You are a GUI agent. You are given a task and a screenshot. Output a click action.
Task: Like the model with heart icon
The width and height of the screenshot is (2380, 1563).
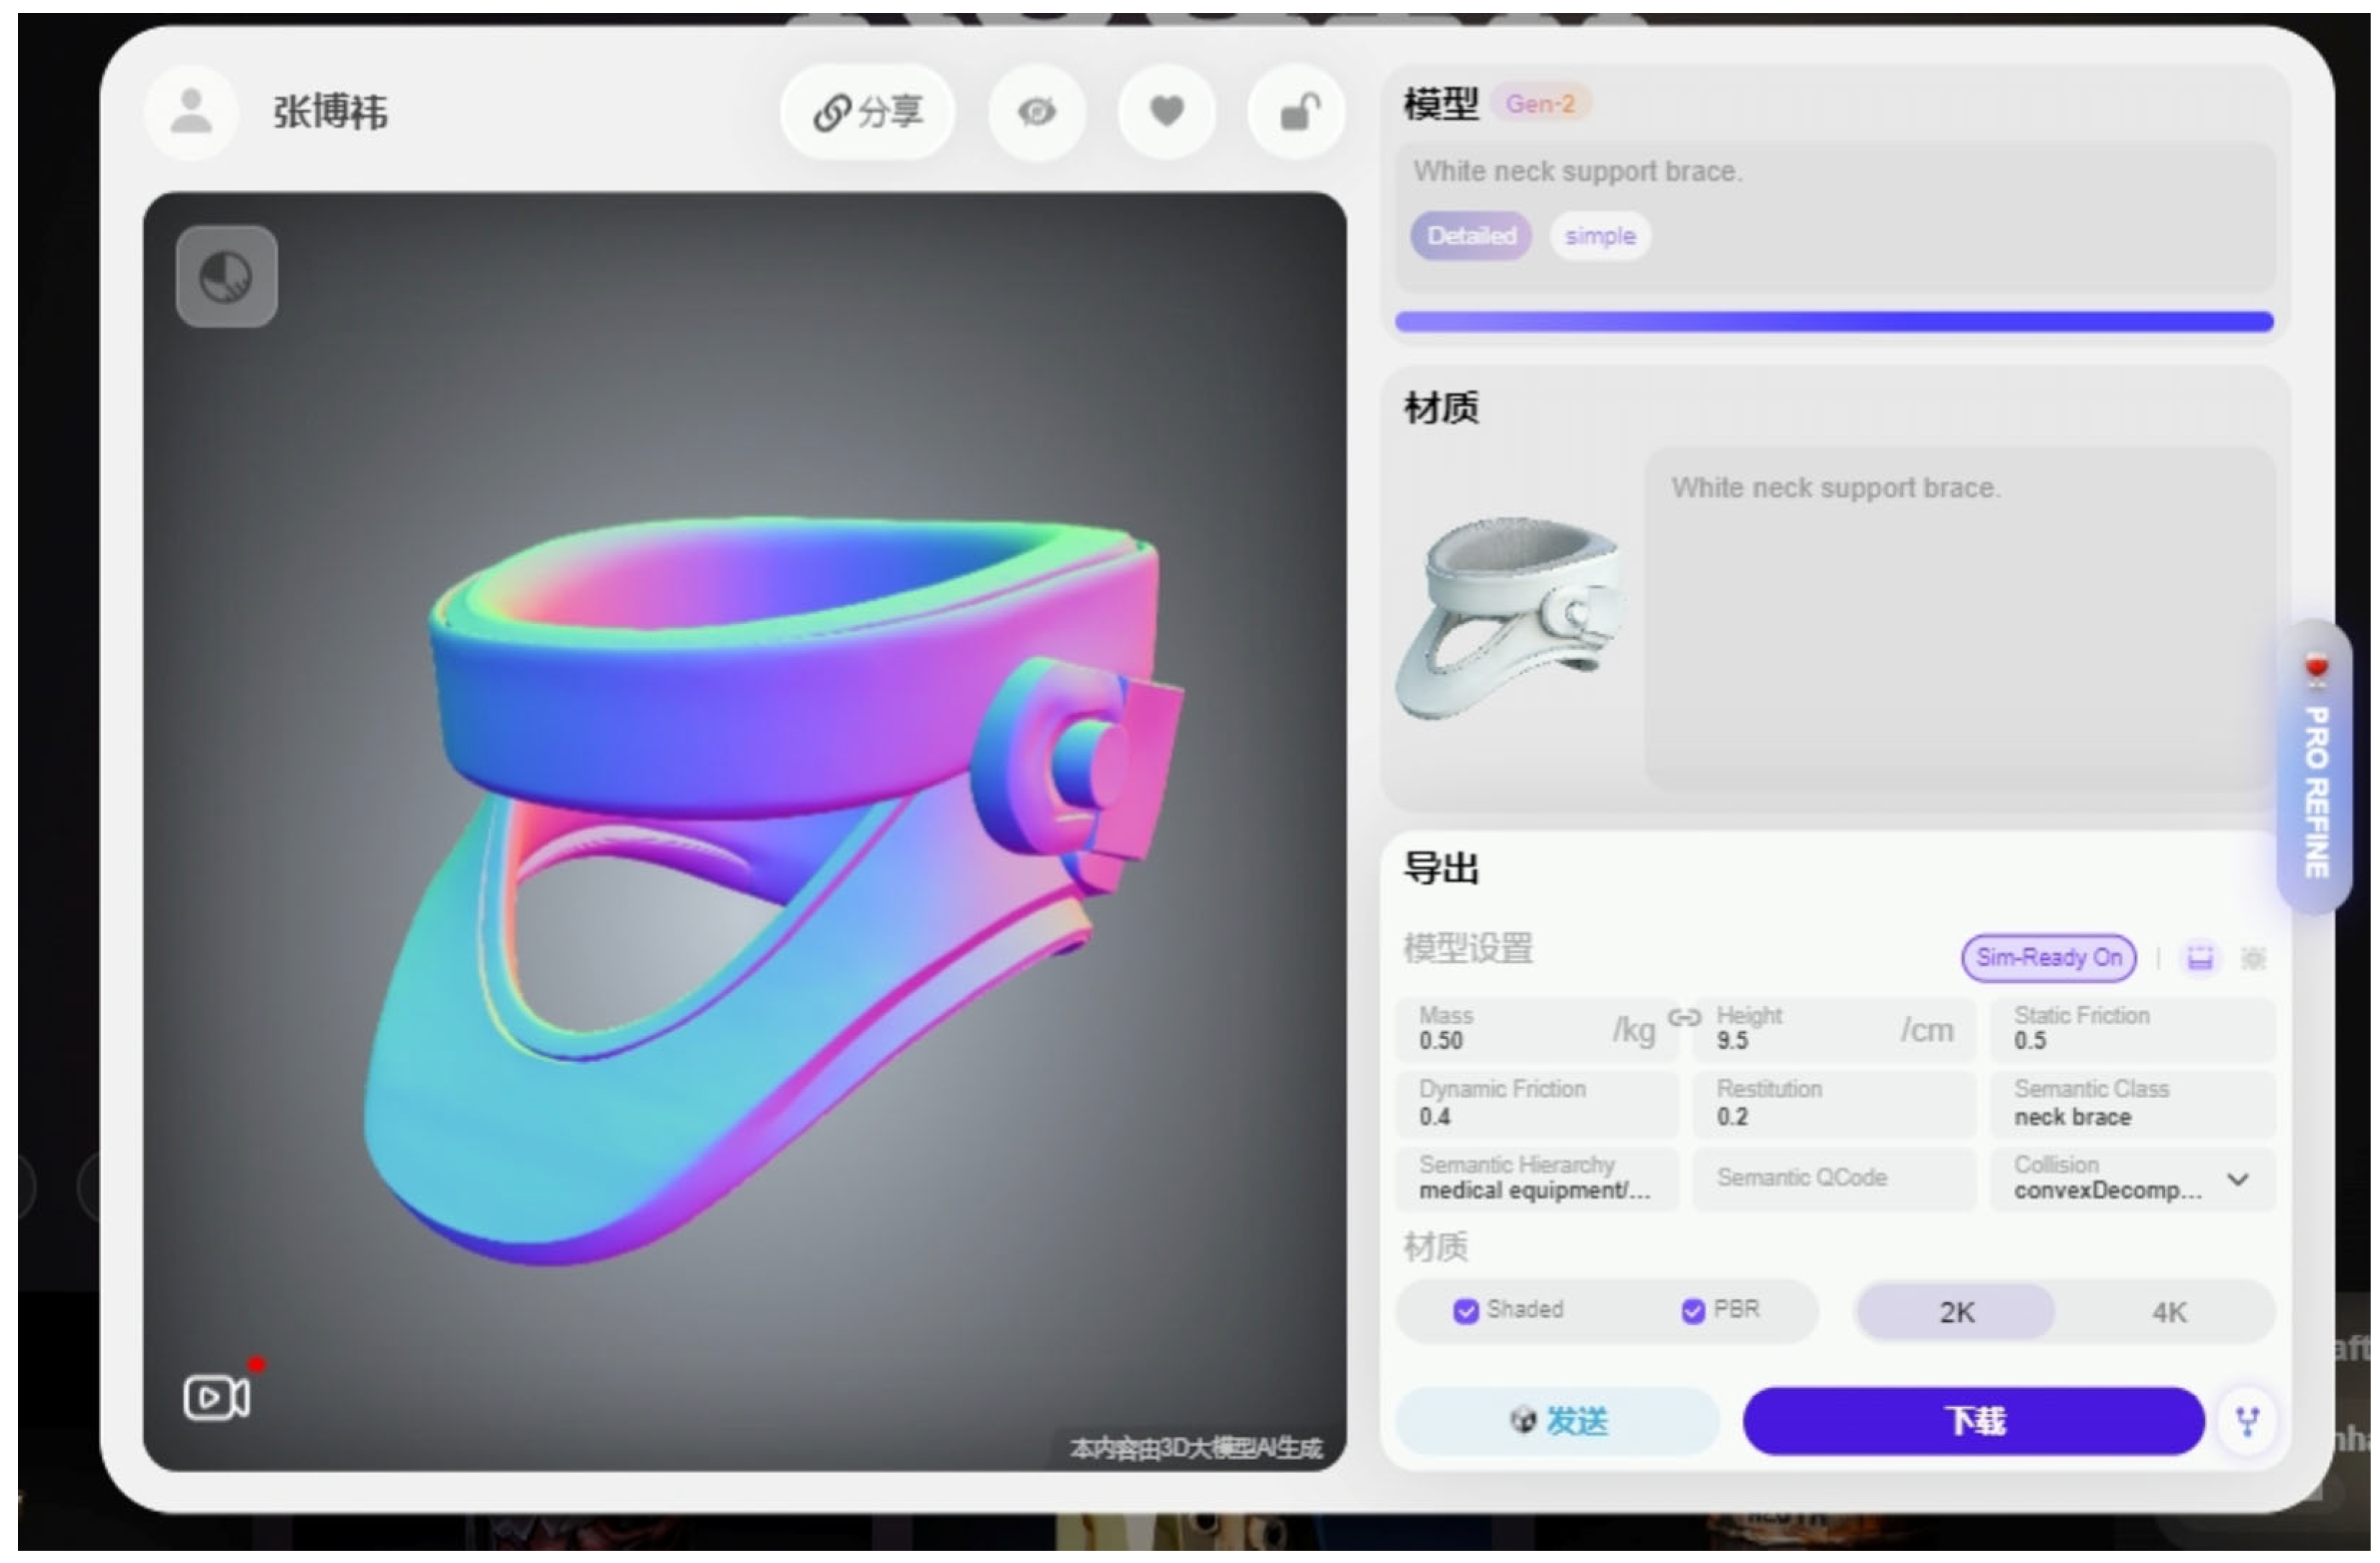[x=1166, y=111]
